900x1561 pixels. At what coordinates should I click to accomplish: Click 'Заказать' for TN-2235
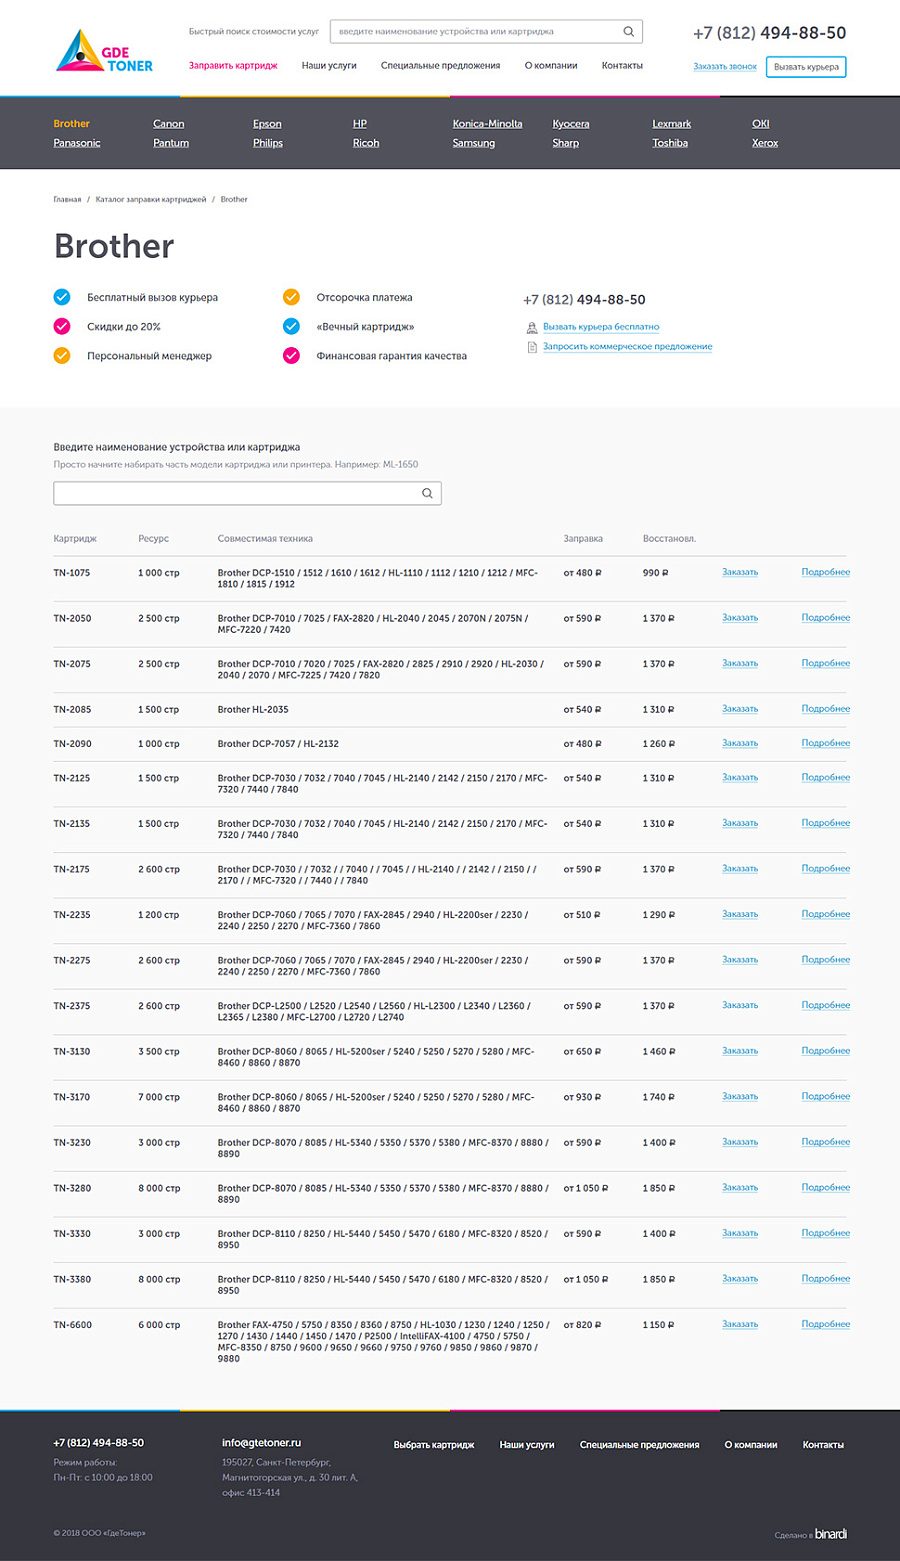[740, 915]
